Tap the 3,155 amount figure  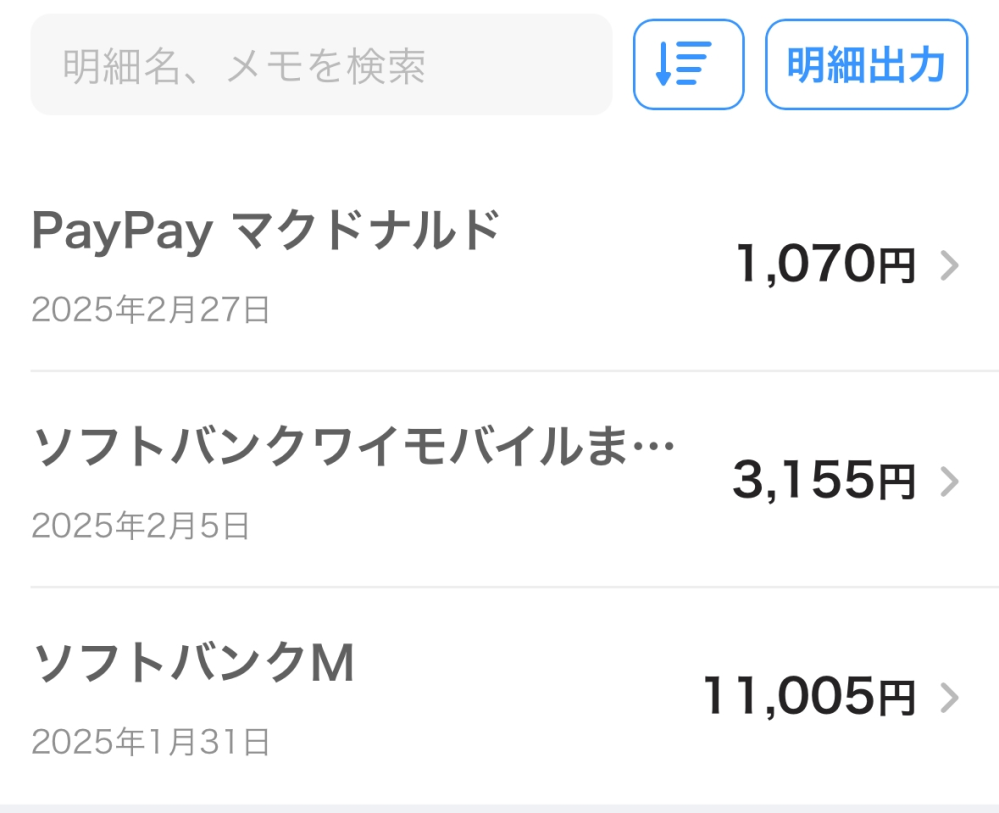[803, 482]
